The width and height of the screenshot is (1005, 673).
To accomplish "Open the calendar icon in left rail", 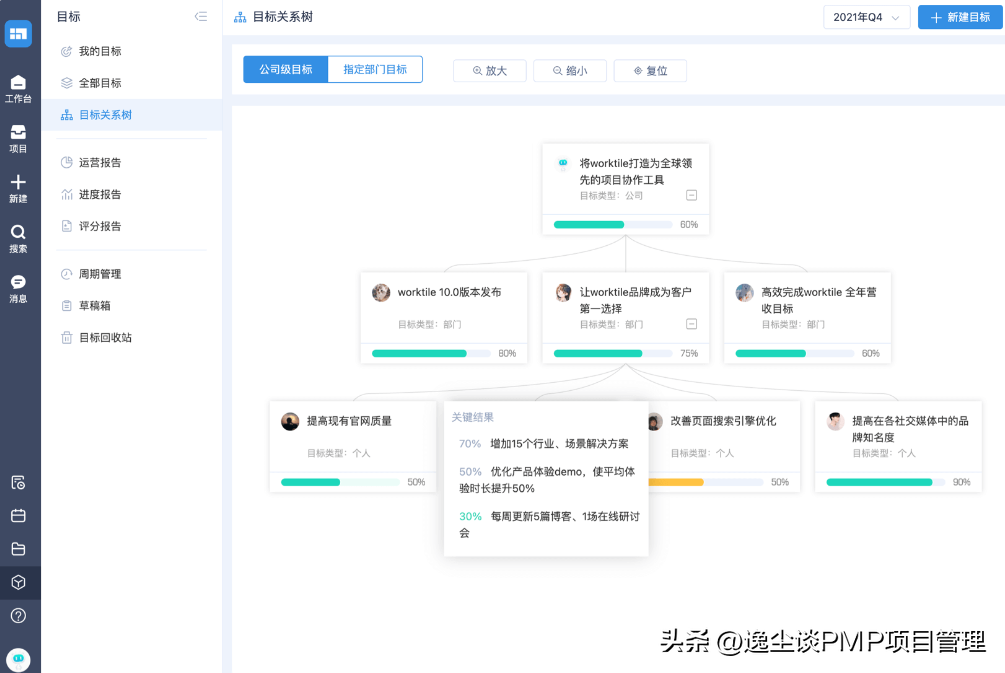I will tap(18, 516).
